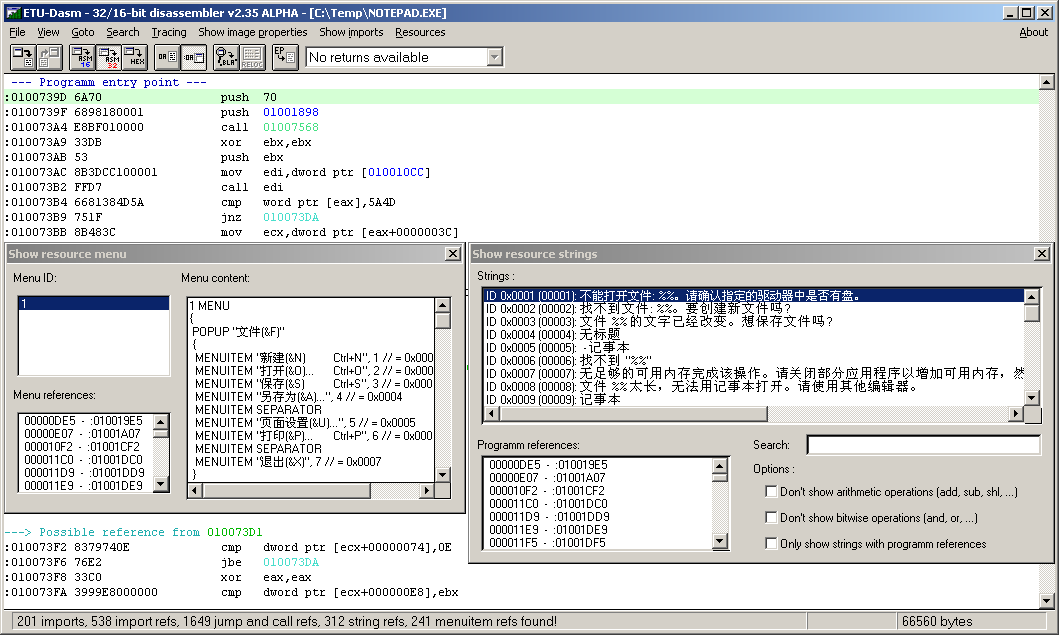The width and height of the screenshot is (1059, 635).
Task: Check Only show strings with programm references
Action: [x=771, y=544]
